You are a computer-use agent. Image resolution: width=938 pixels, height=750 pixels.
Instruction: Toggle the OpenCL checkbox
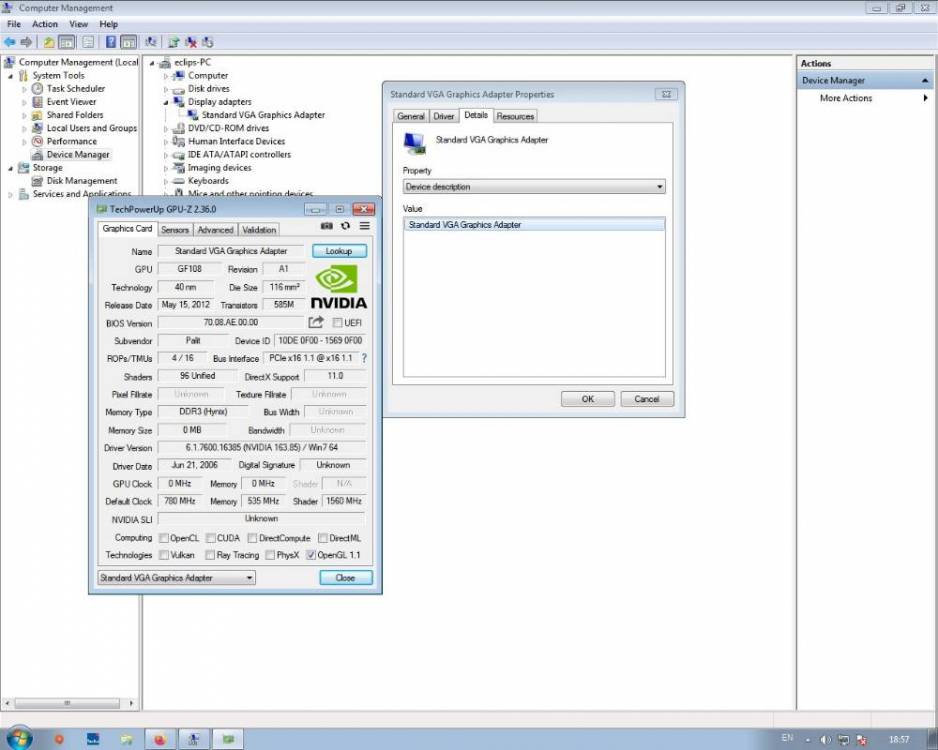tap(164, 538)
